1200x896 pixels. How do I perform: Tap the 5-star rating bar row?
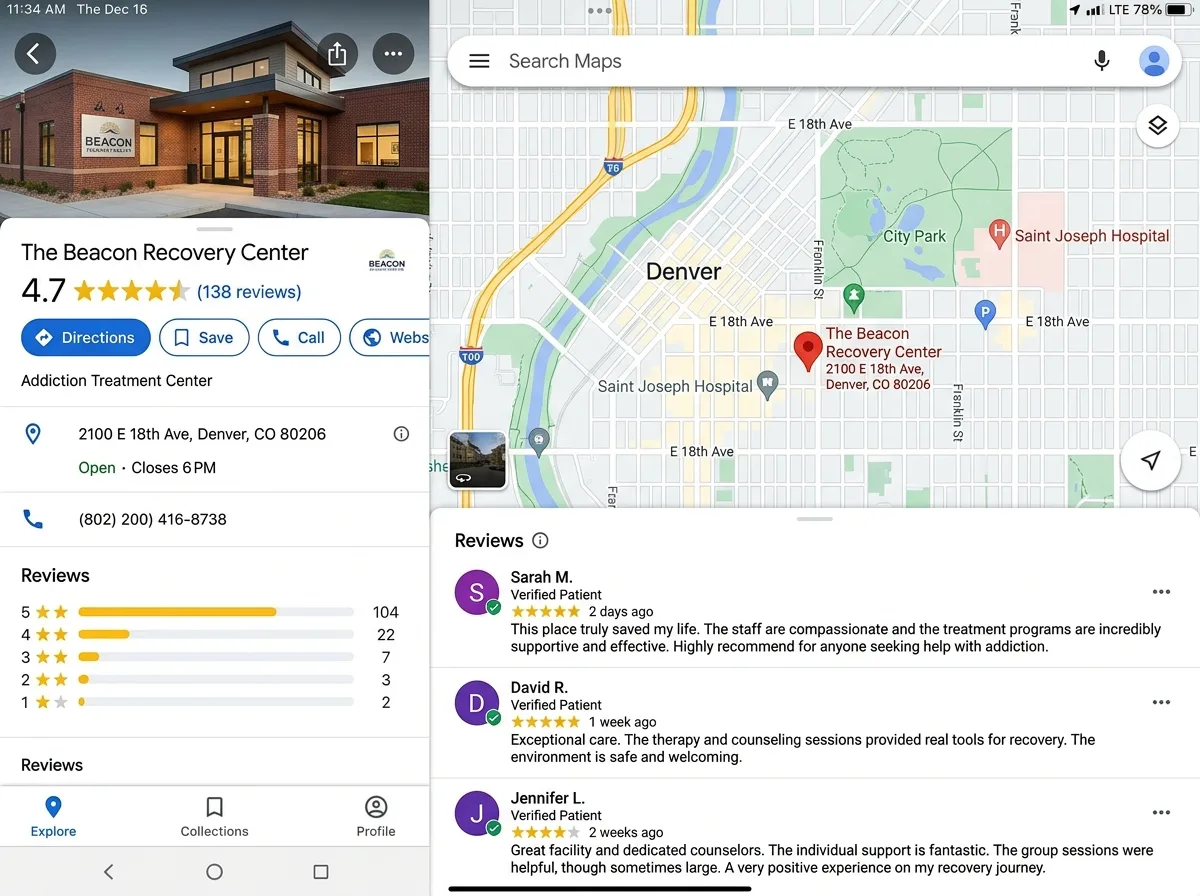click(210, 612)
